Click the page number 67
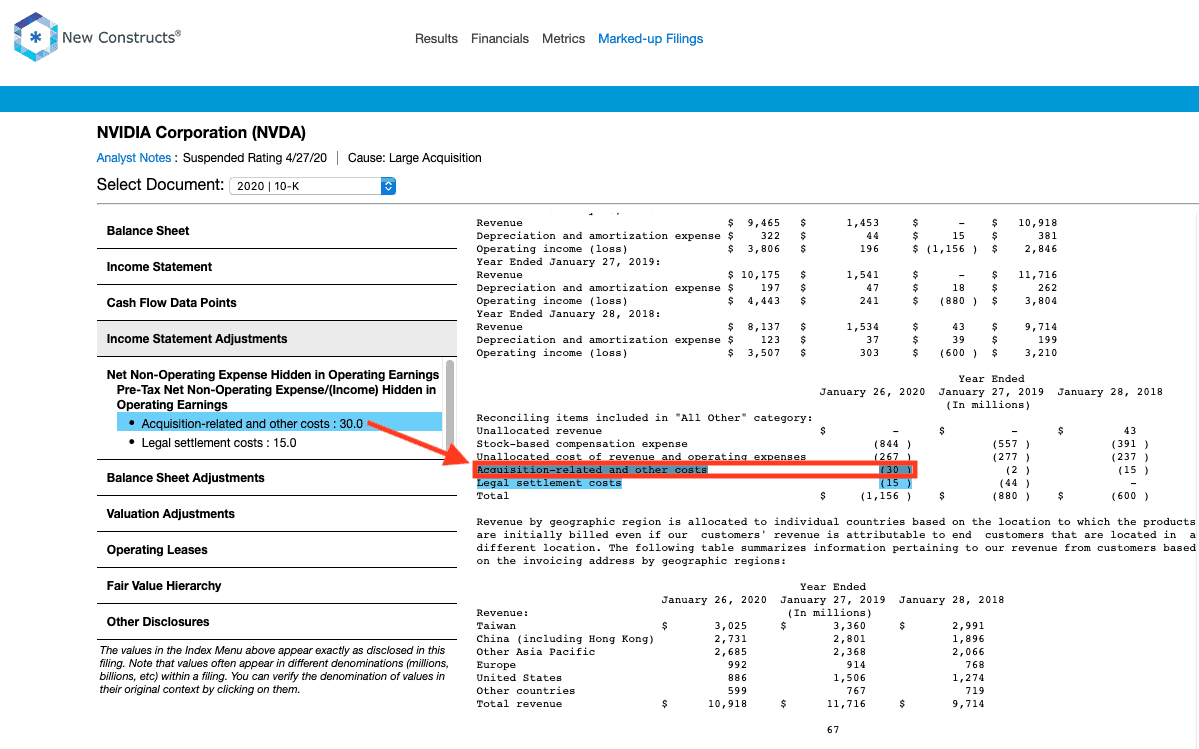This screenshot has width=1199, height=749. coord(833,730)
